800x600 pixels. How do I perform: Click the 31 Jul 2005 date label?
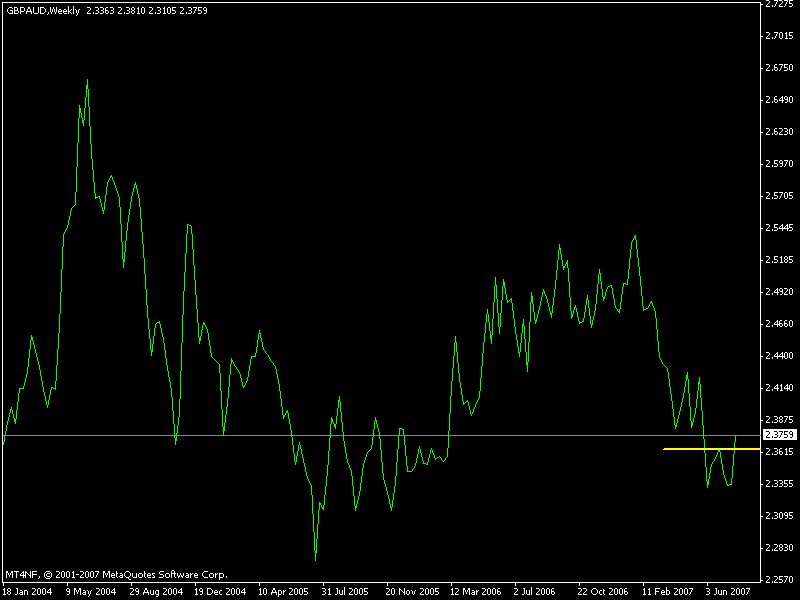347,591
